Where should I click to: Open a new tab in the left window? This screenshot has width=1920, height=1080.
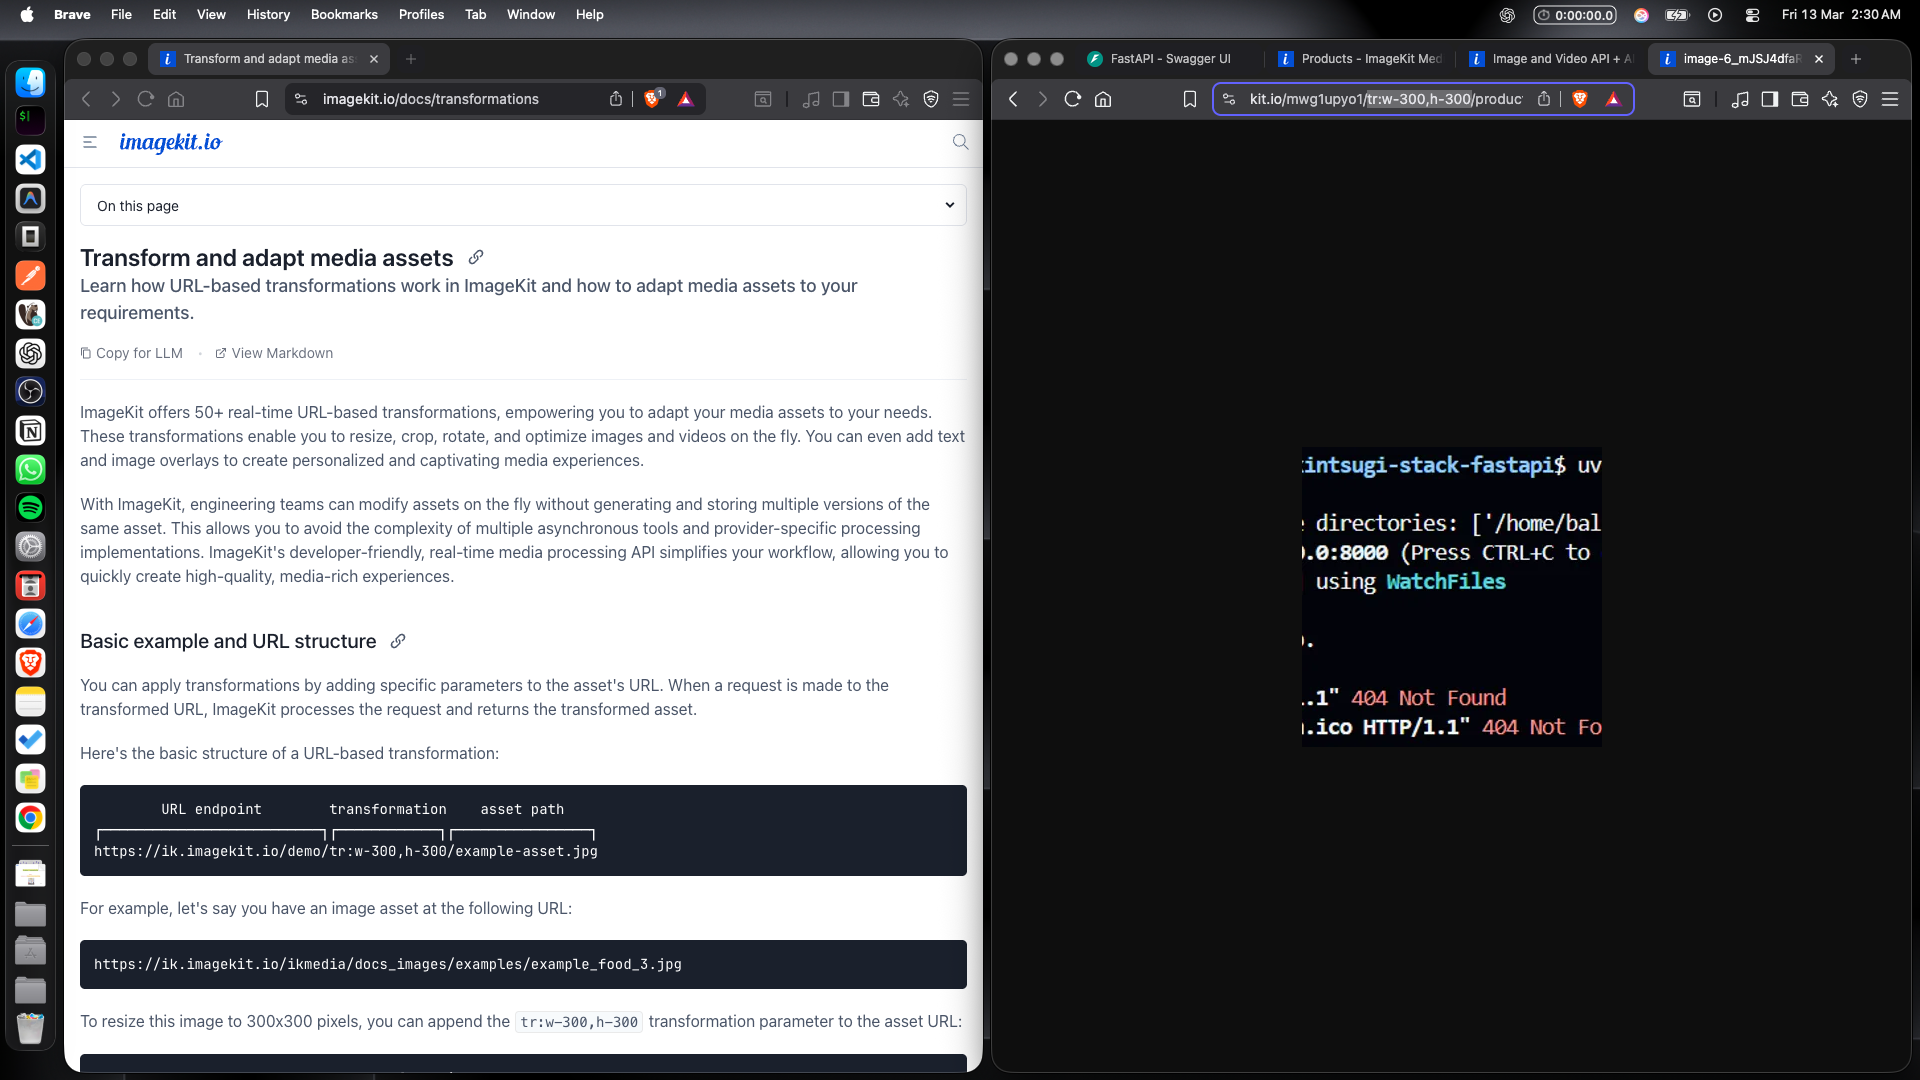tap(411, 59)
